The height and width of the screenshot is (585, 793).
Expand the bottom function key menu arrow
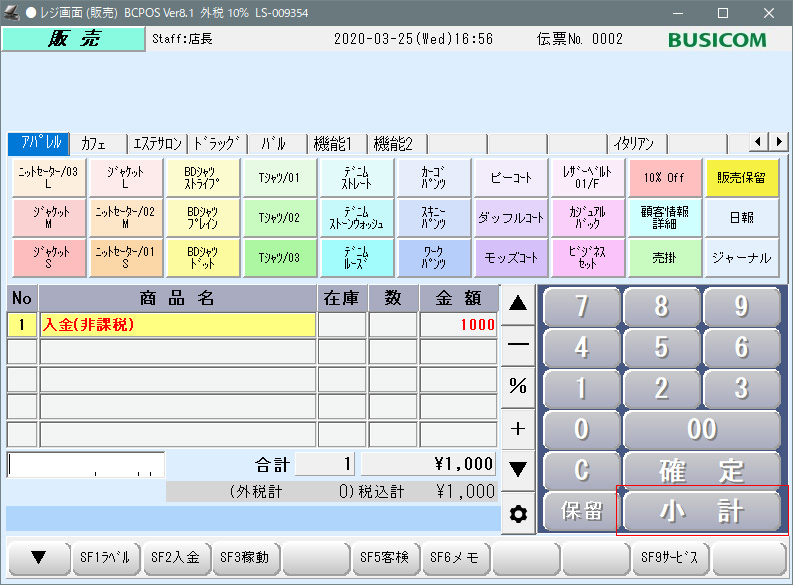tap(38, 557)
